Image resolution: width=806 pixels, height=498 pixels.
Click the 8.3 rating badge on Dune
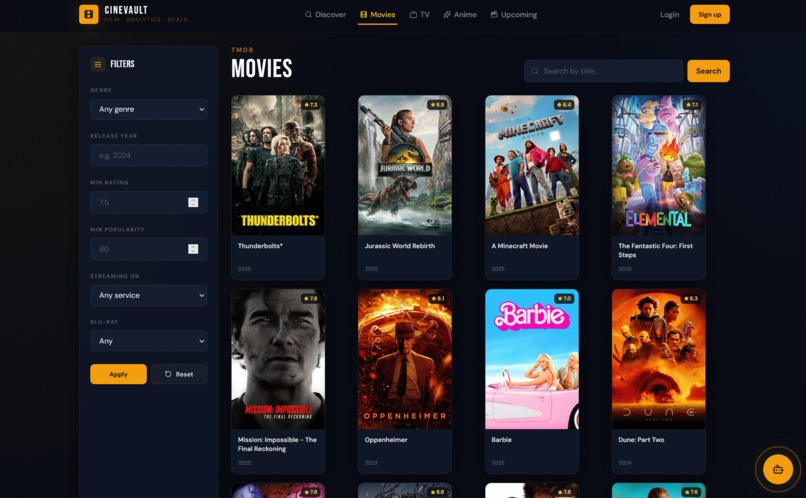[691, 298]
